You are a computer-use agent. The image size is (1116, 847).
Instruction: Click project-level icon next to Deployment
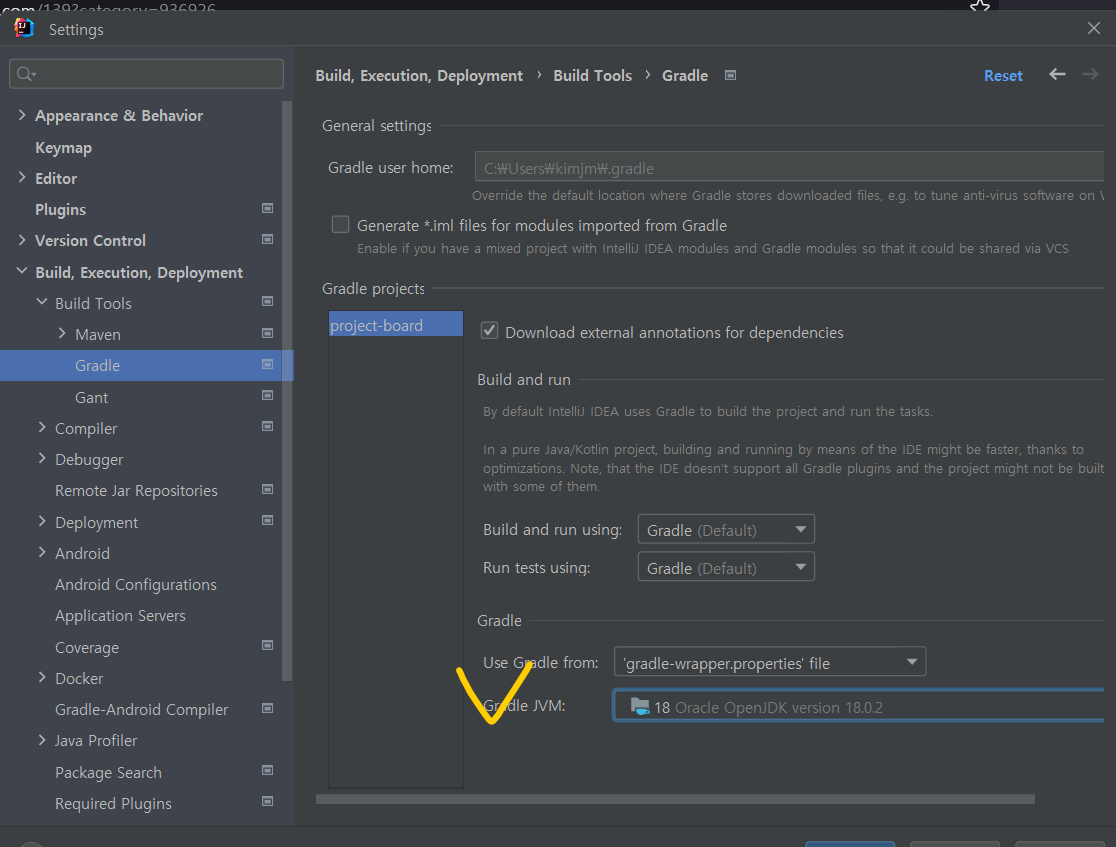pos(268,520)
